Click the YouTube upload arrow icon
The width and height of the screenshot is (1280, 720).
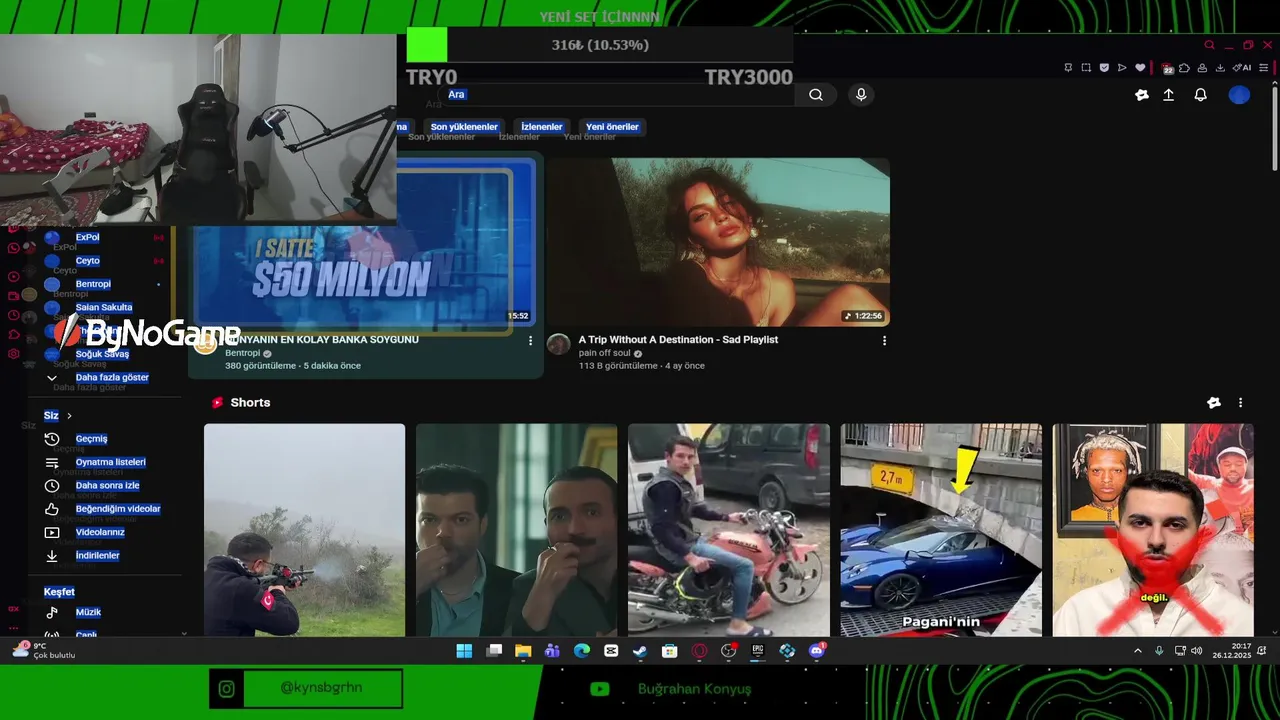point(1168,95)
